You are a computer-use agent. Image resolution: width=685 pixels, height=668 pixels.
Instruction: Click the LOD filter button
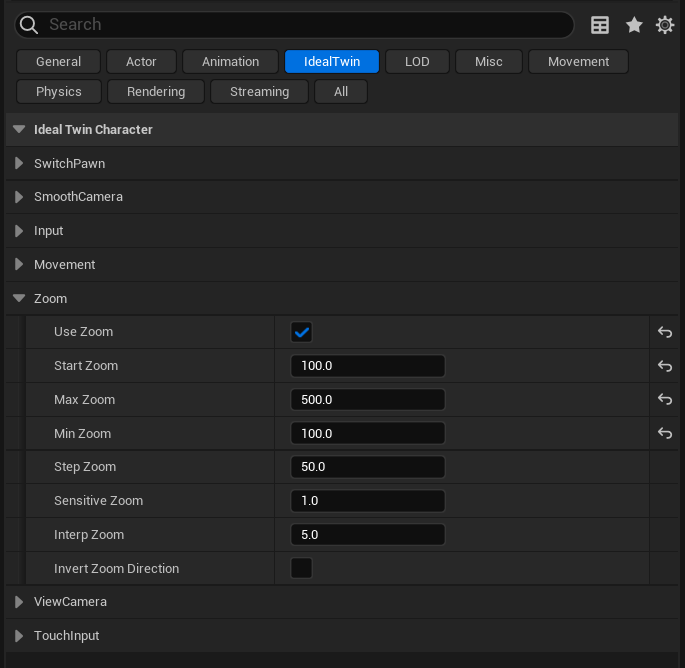(417, 62)
